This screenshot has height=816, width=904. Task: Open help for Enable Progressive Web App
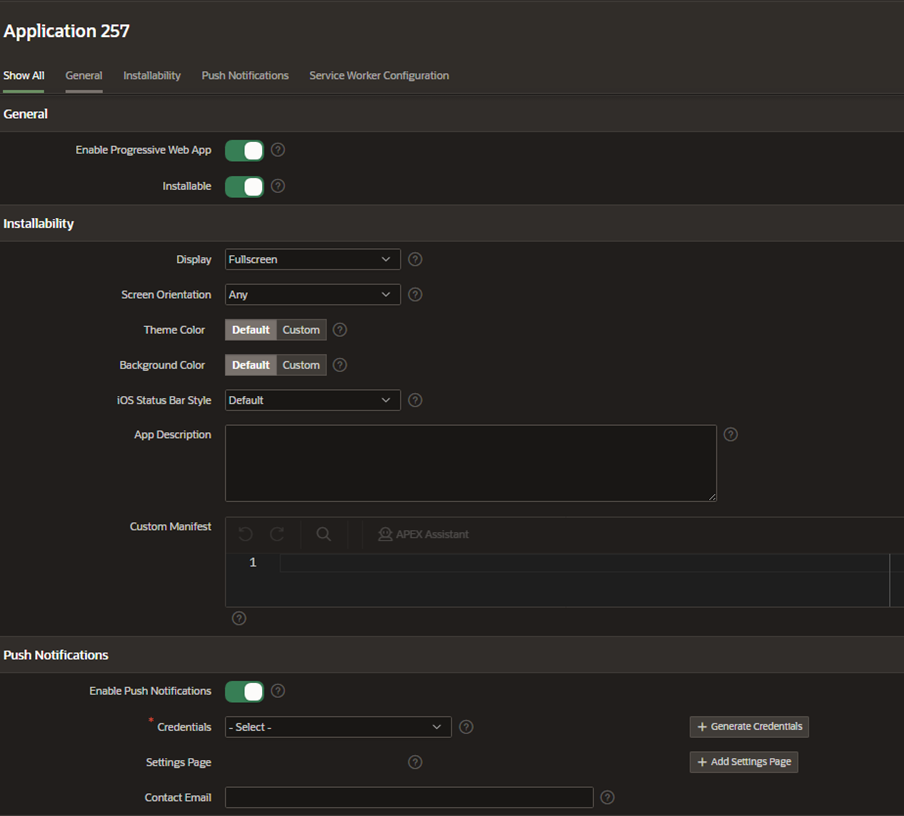click(x=278, y=150)
